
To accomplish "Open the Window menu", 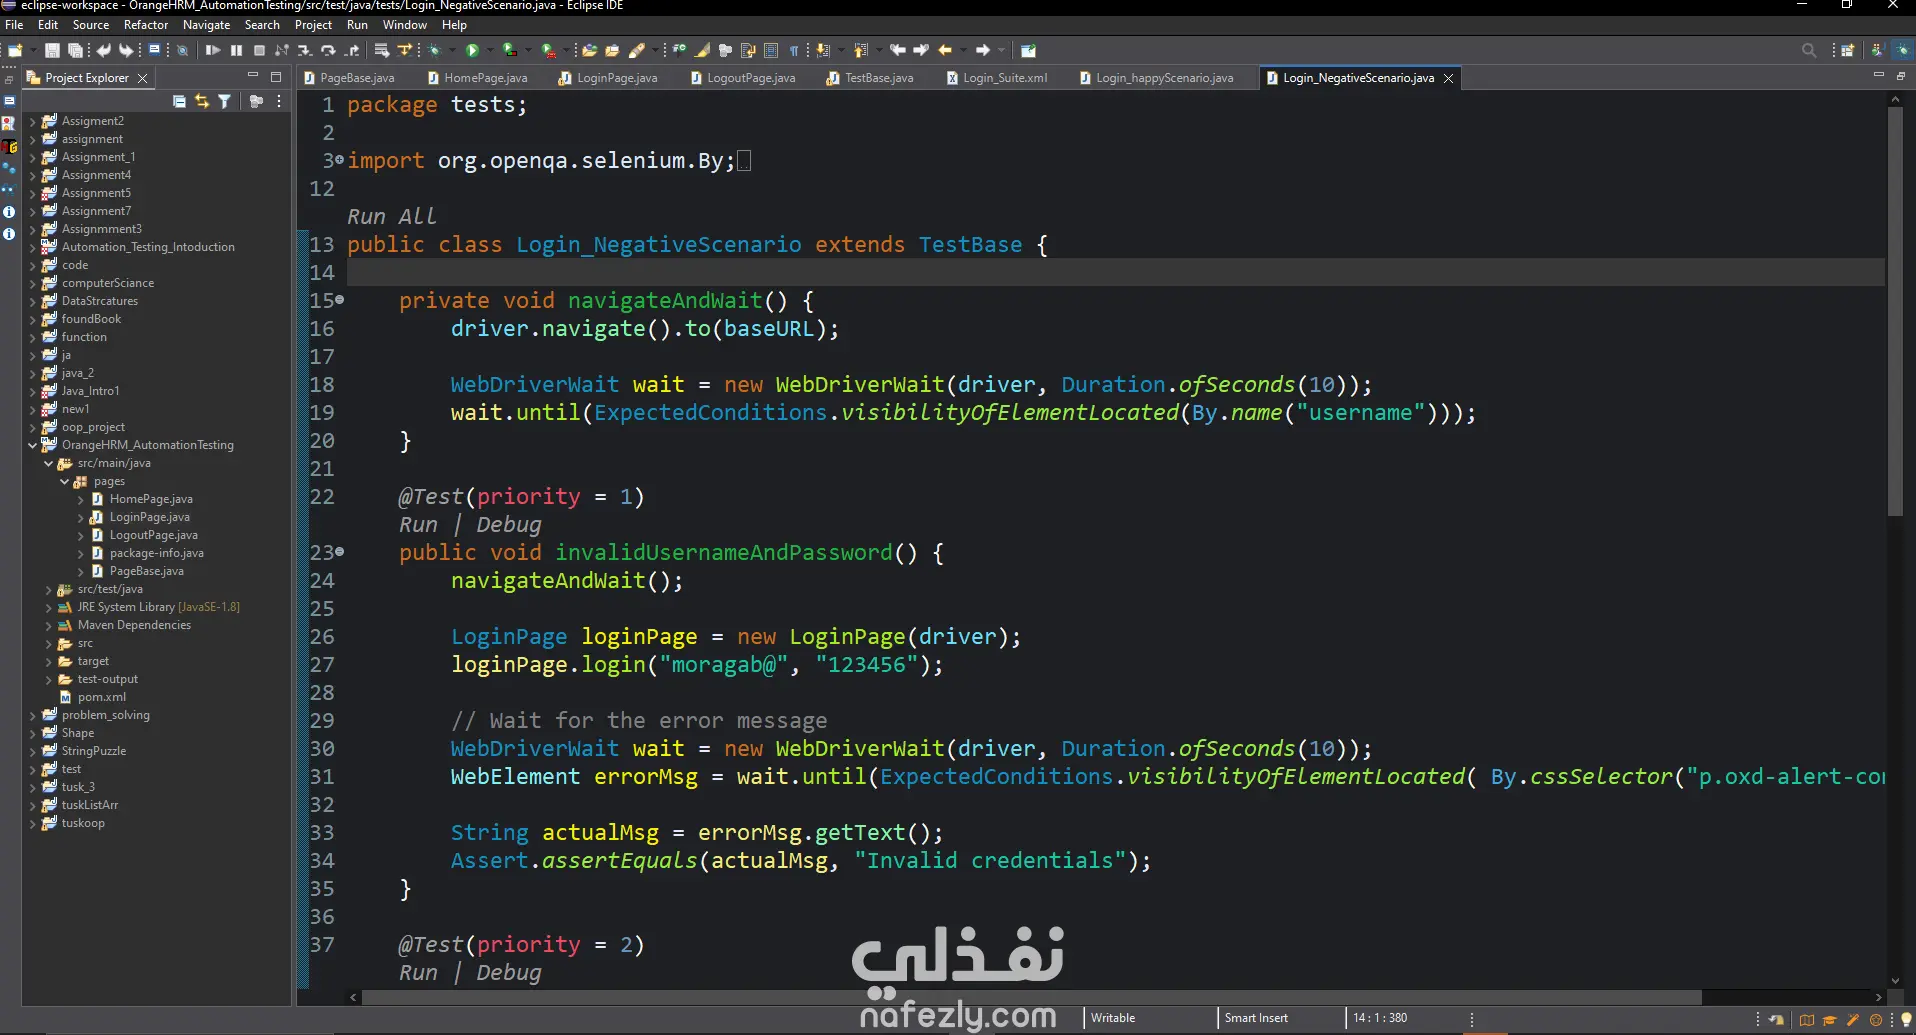I will click(x=404, y=25).
